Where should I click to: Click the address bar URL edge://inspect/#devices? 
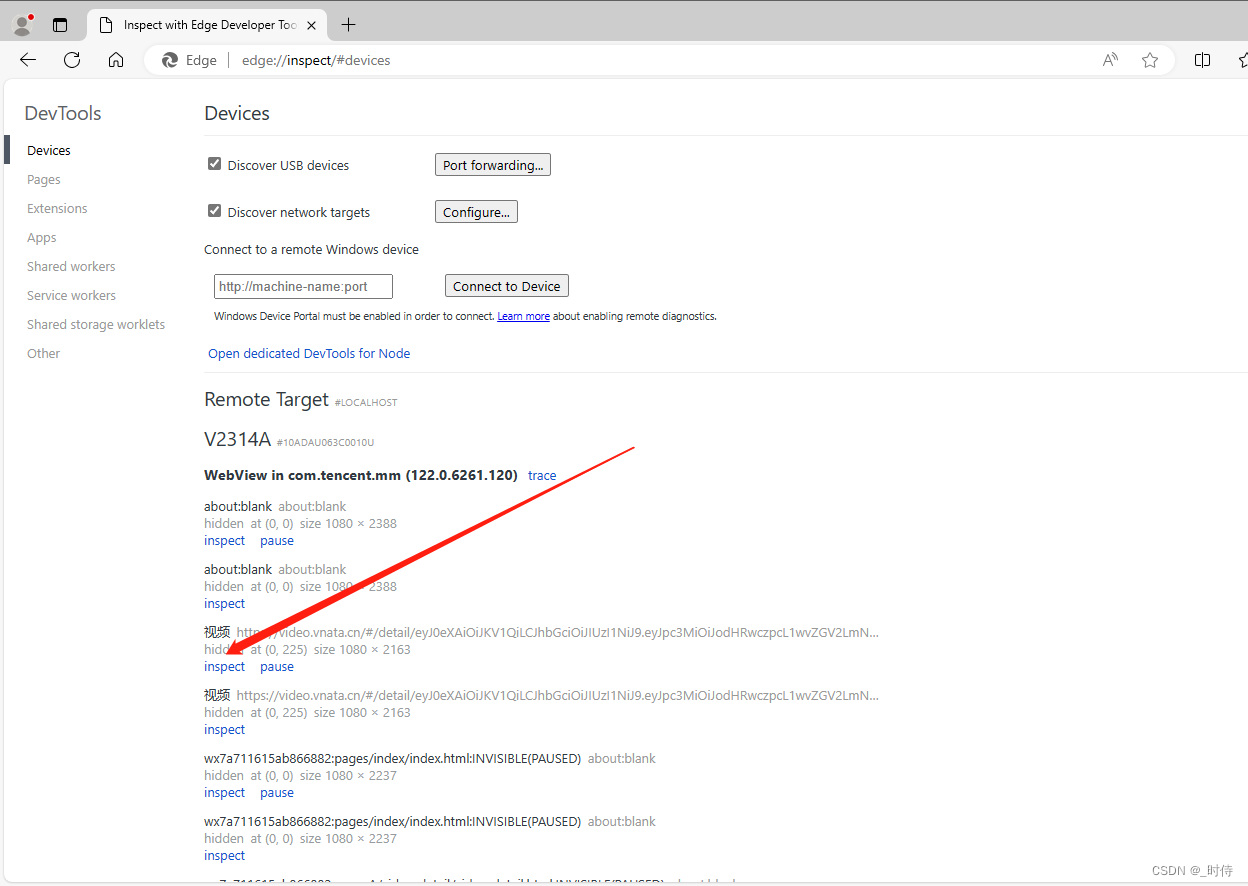[x=316, y=60]
